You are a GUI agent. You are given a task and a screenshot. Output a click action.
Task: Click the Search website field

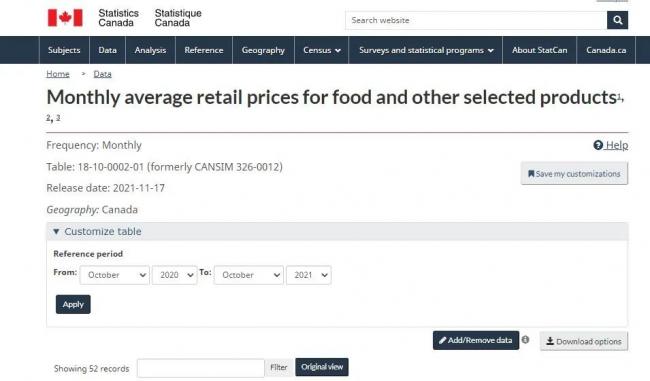(x=476, y=20)
